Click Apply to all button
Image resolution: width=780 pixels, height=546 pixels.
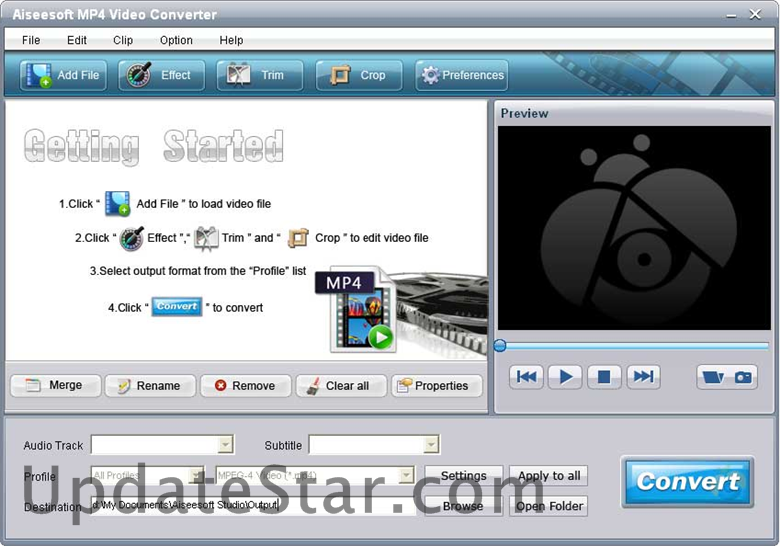point(549,476)
